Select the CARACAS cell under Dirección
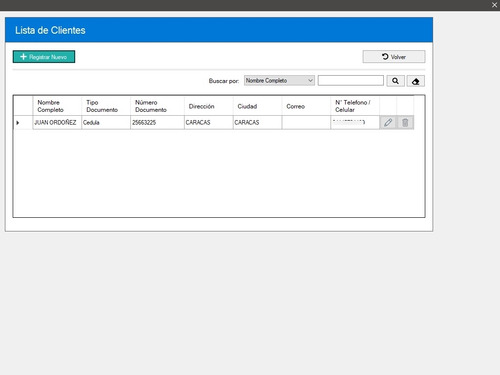Viewport: 500px width, 375px height. 209,122
